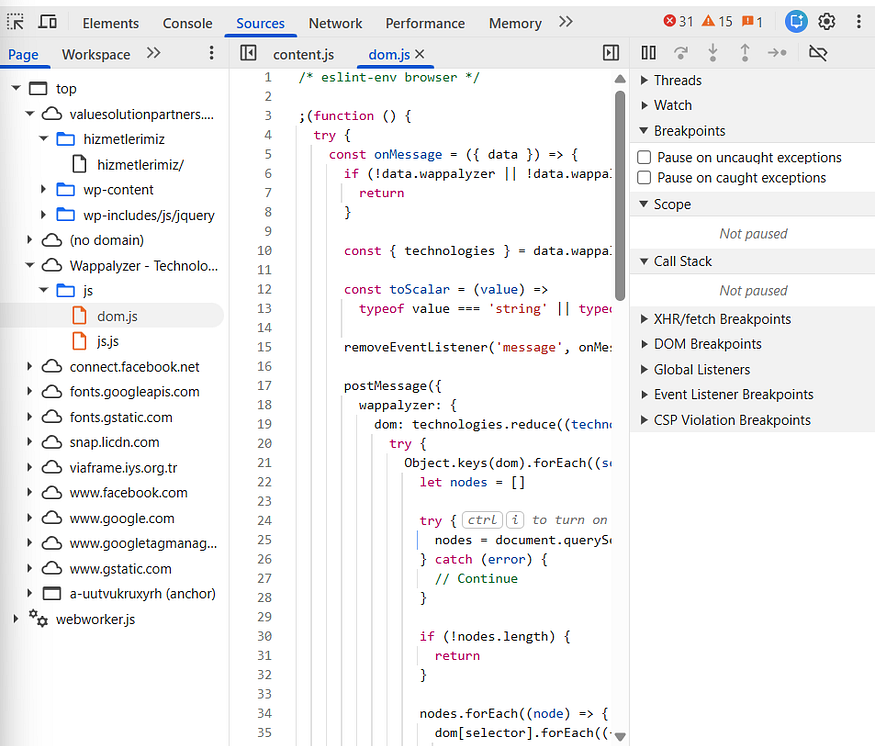The height and width of the screenshot is (746, 875).
Task: Open DevTools settings gear
Action: click(826, 22)
